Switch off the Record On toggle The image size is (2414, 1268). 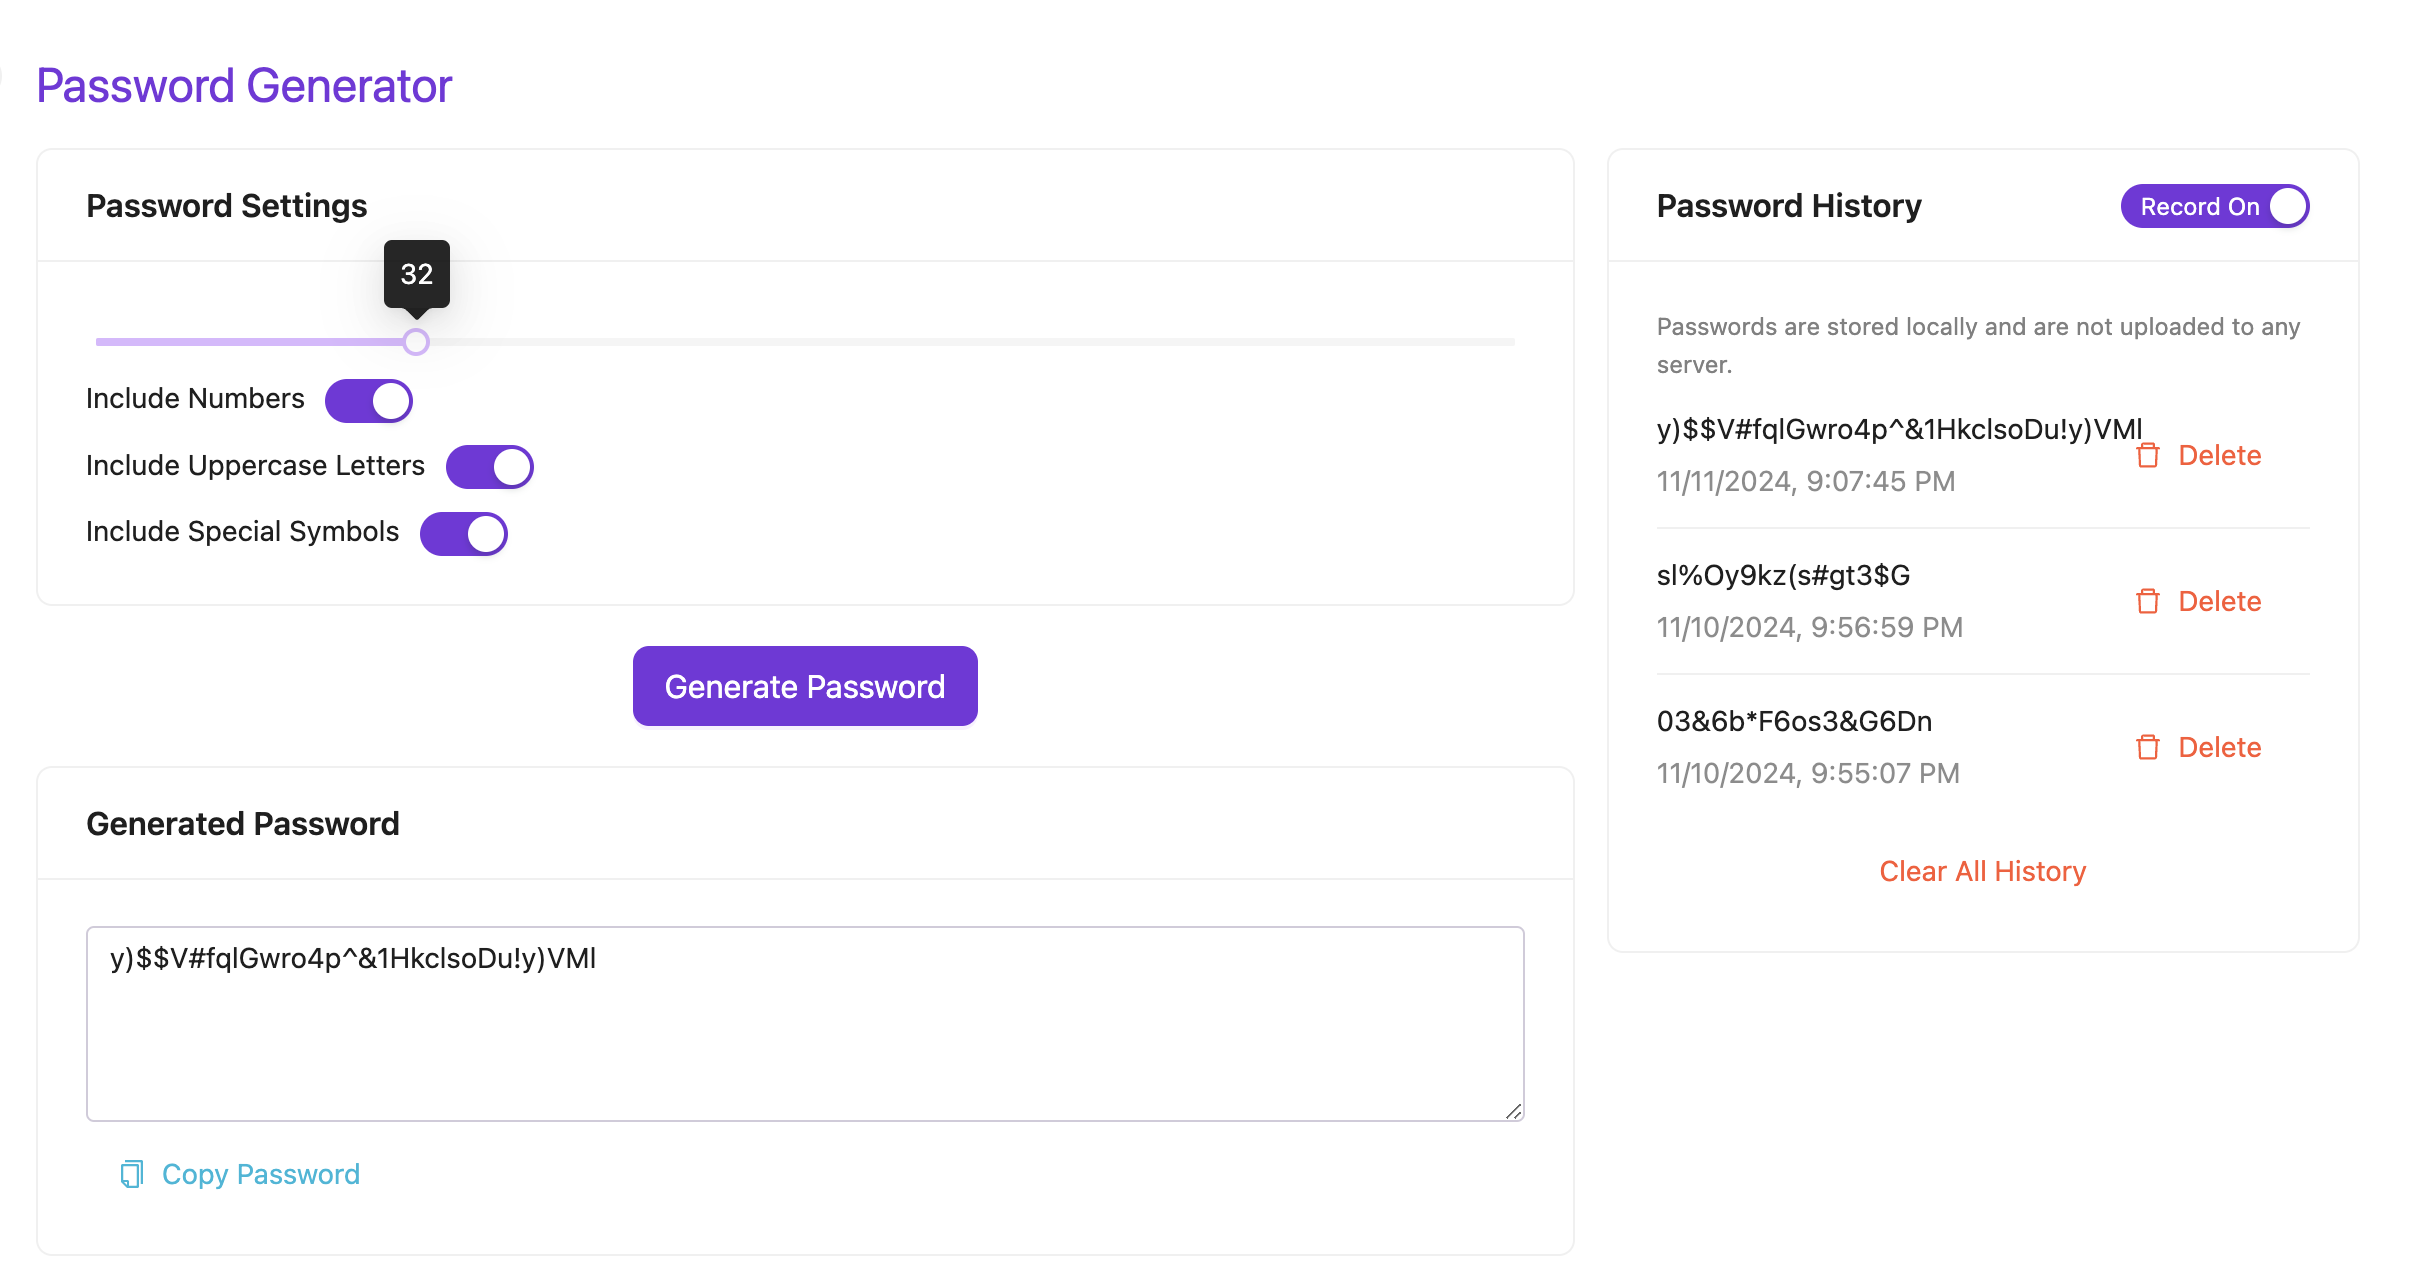point(2214,206)
